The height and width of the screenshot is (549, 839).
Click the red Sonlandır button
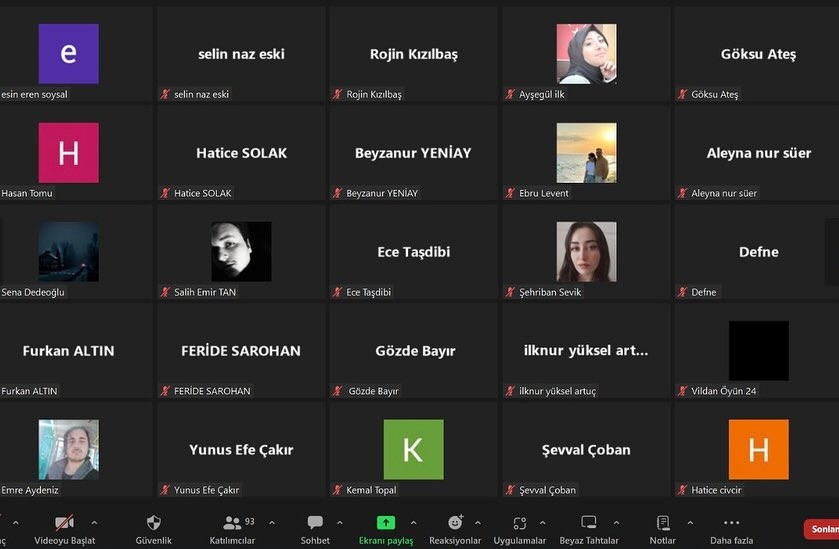822,529
